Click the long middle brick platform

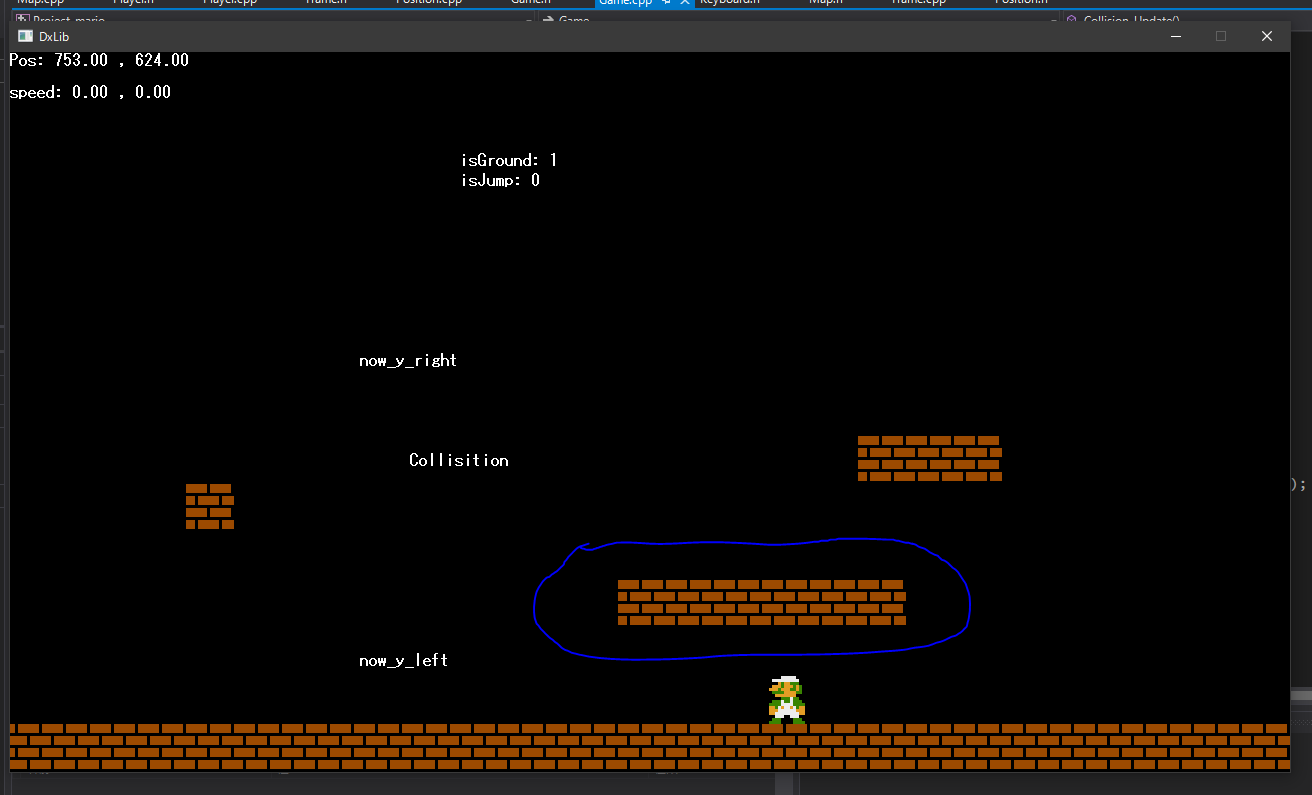pos(762,602)
